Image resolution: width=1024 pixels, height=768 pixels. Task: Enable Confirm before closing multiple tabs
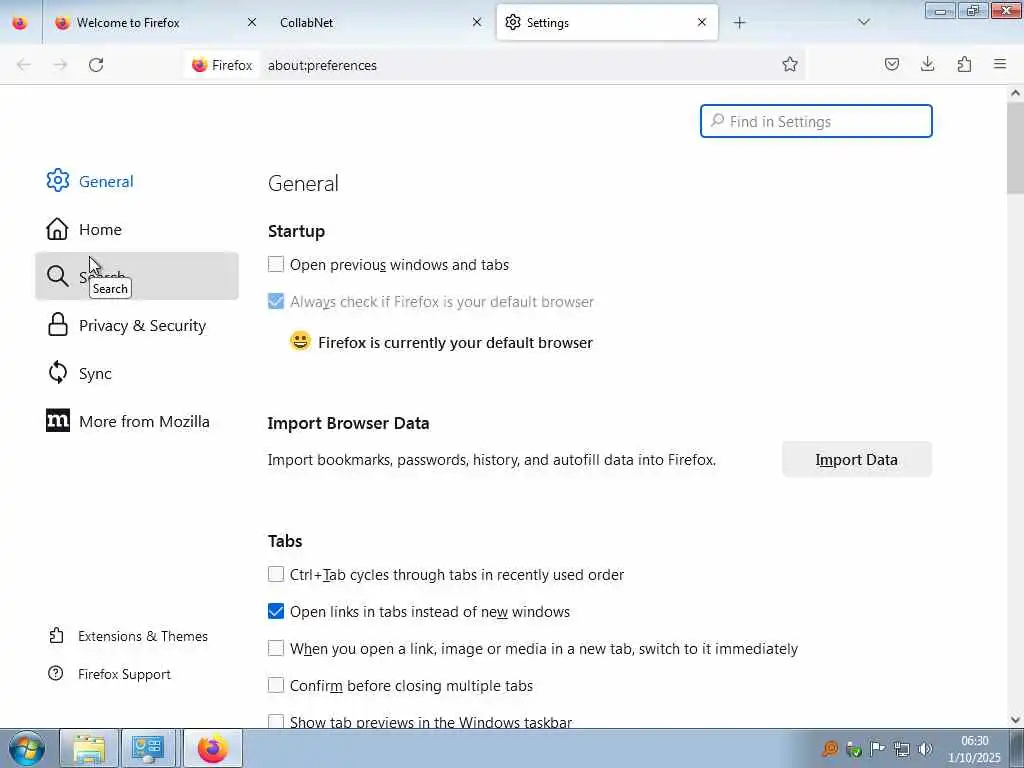click(x=276, y=685)
